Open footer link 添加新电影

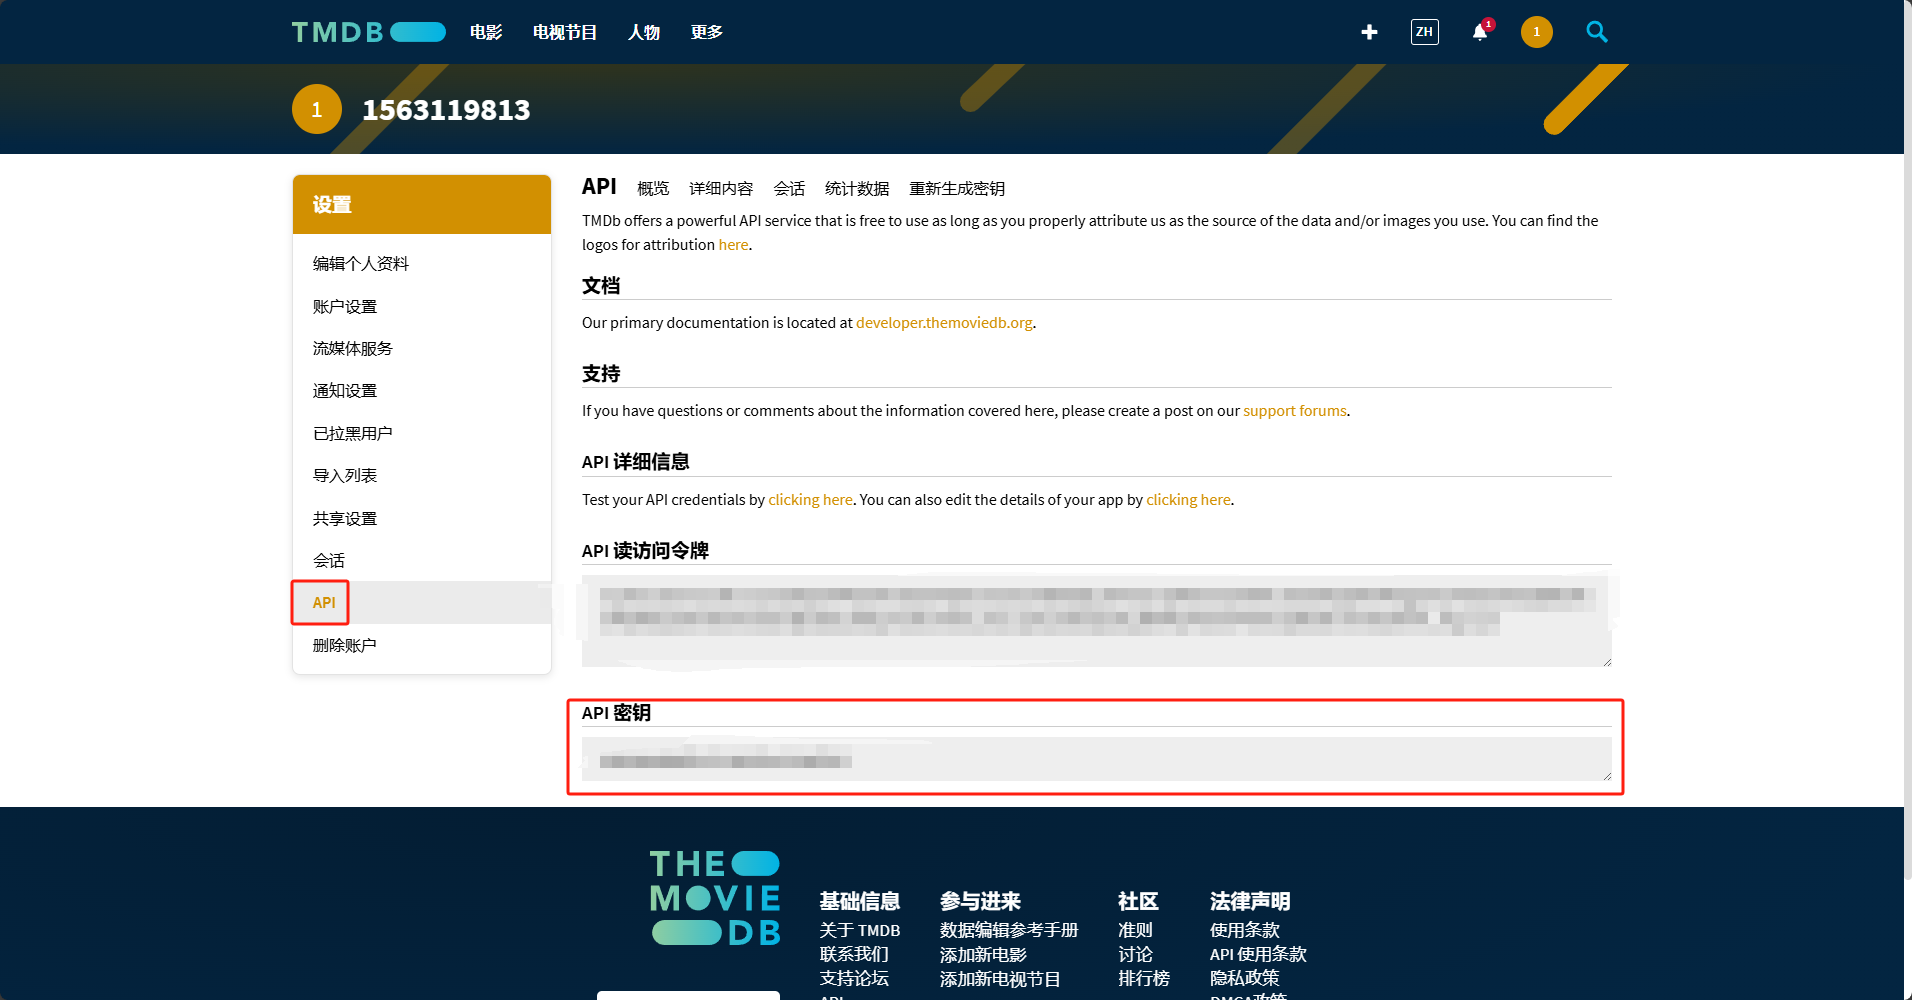983,955
